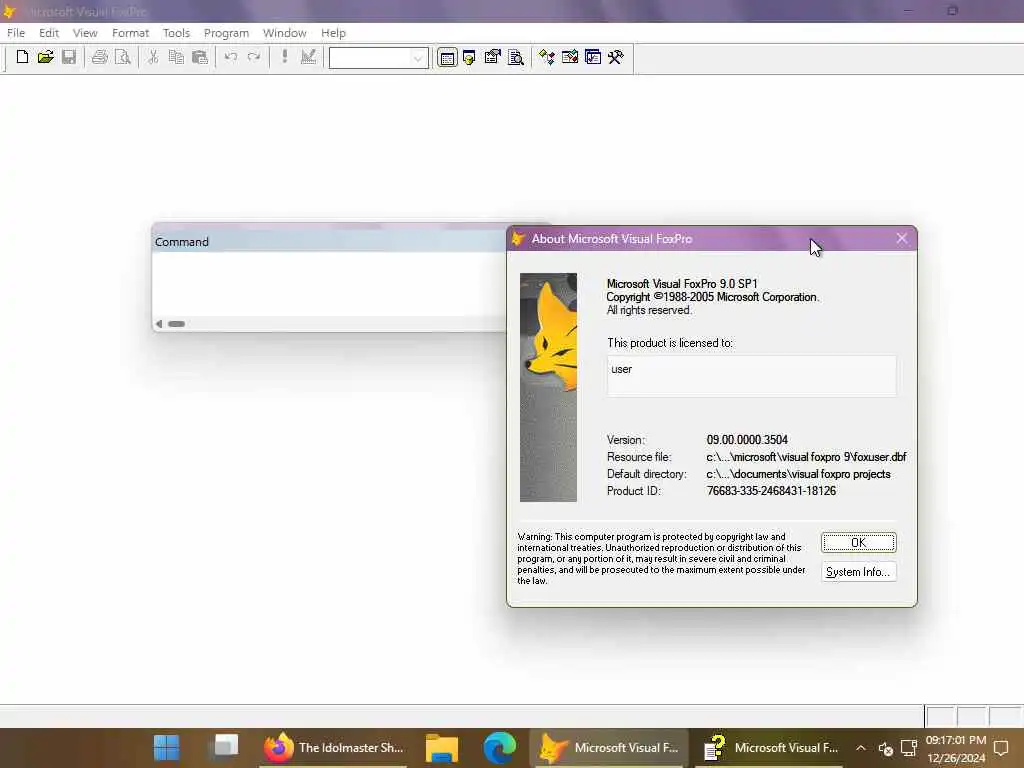The image size is (1024, 768).
Task: Click the Copy toolbar icon
Action: 176,57
